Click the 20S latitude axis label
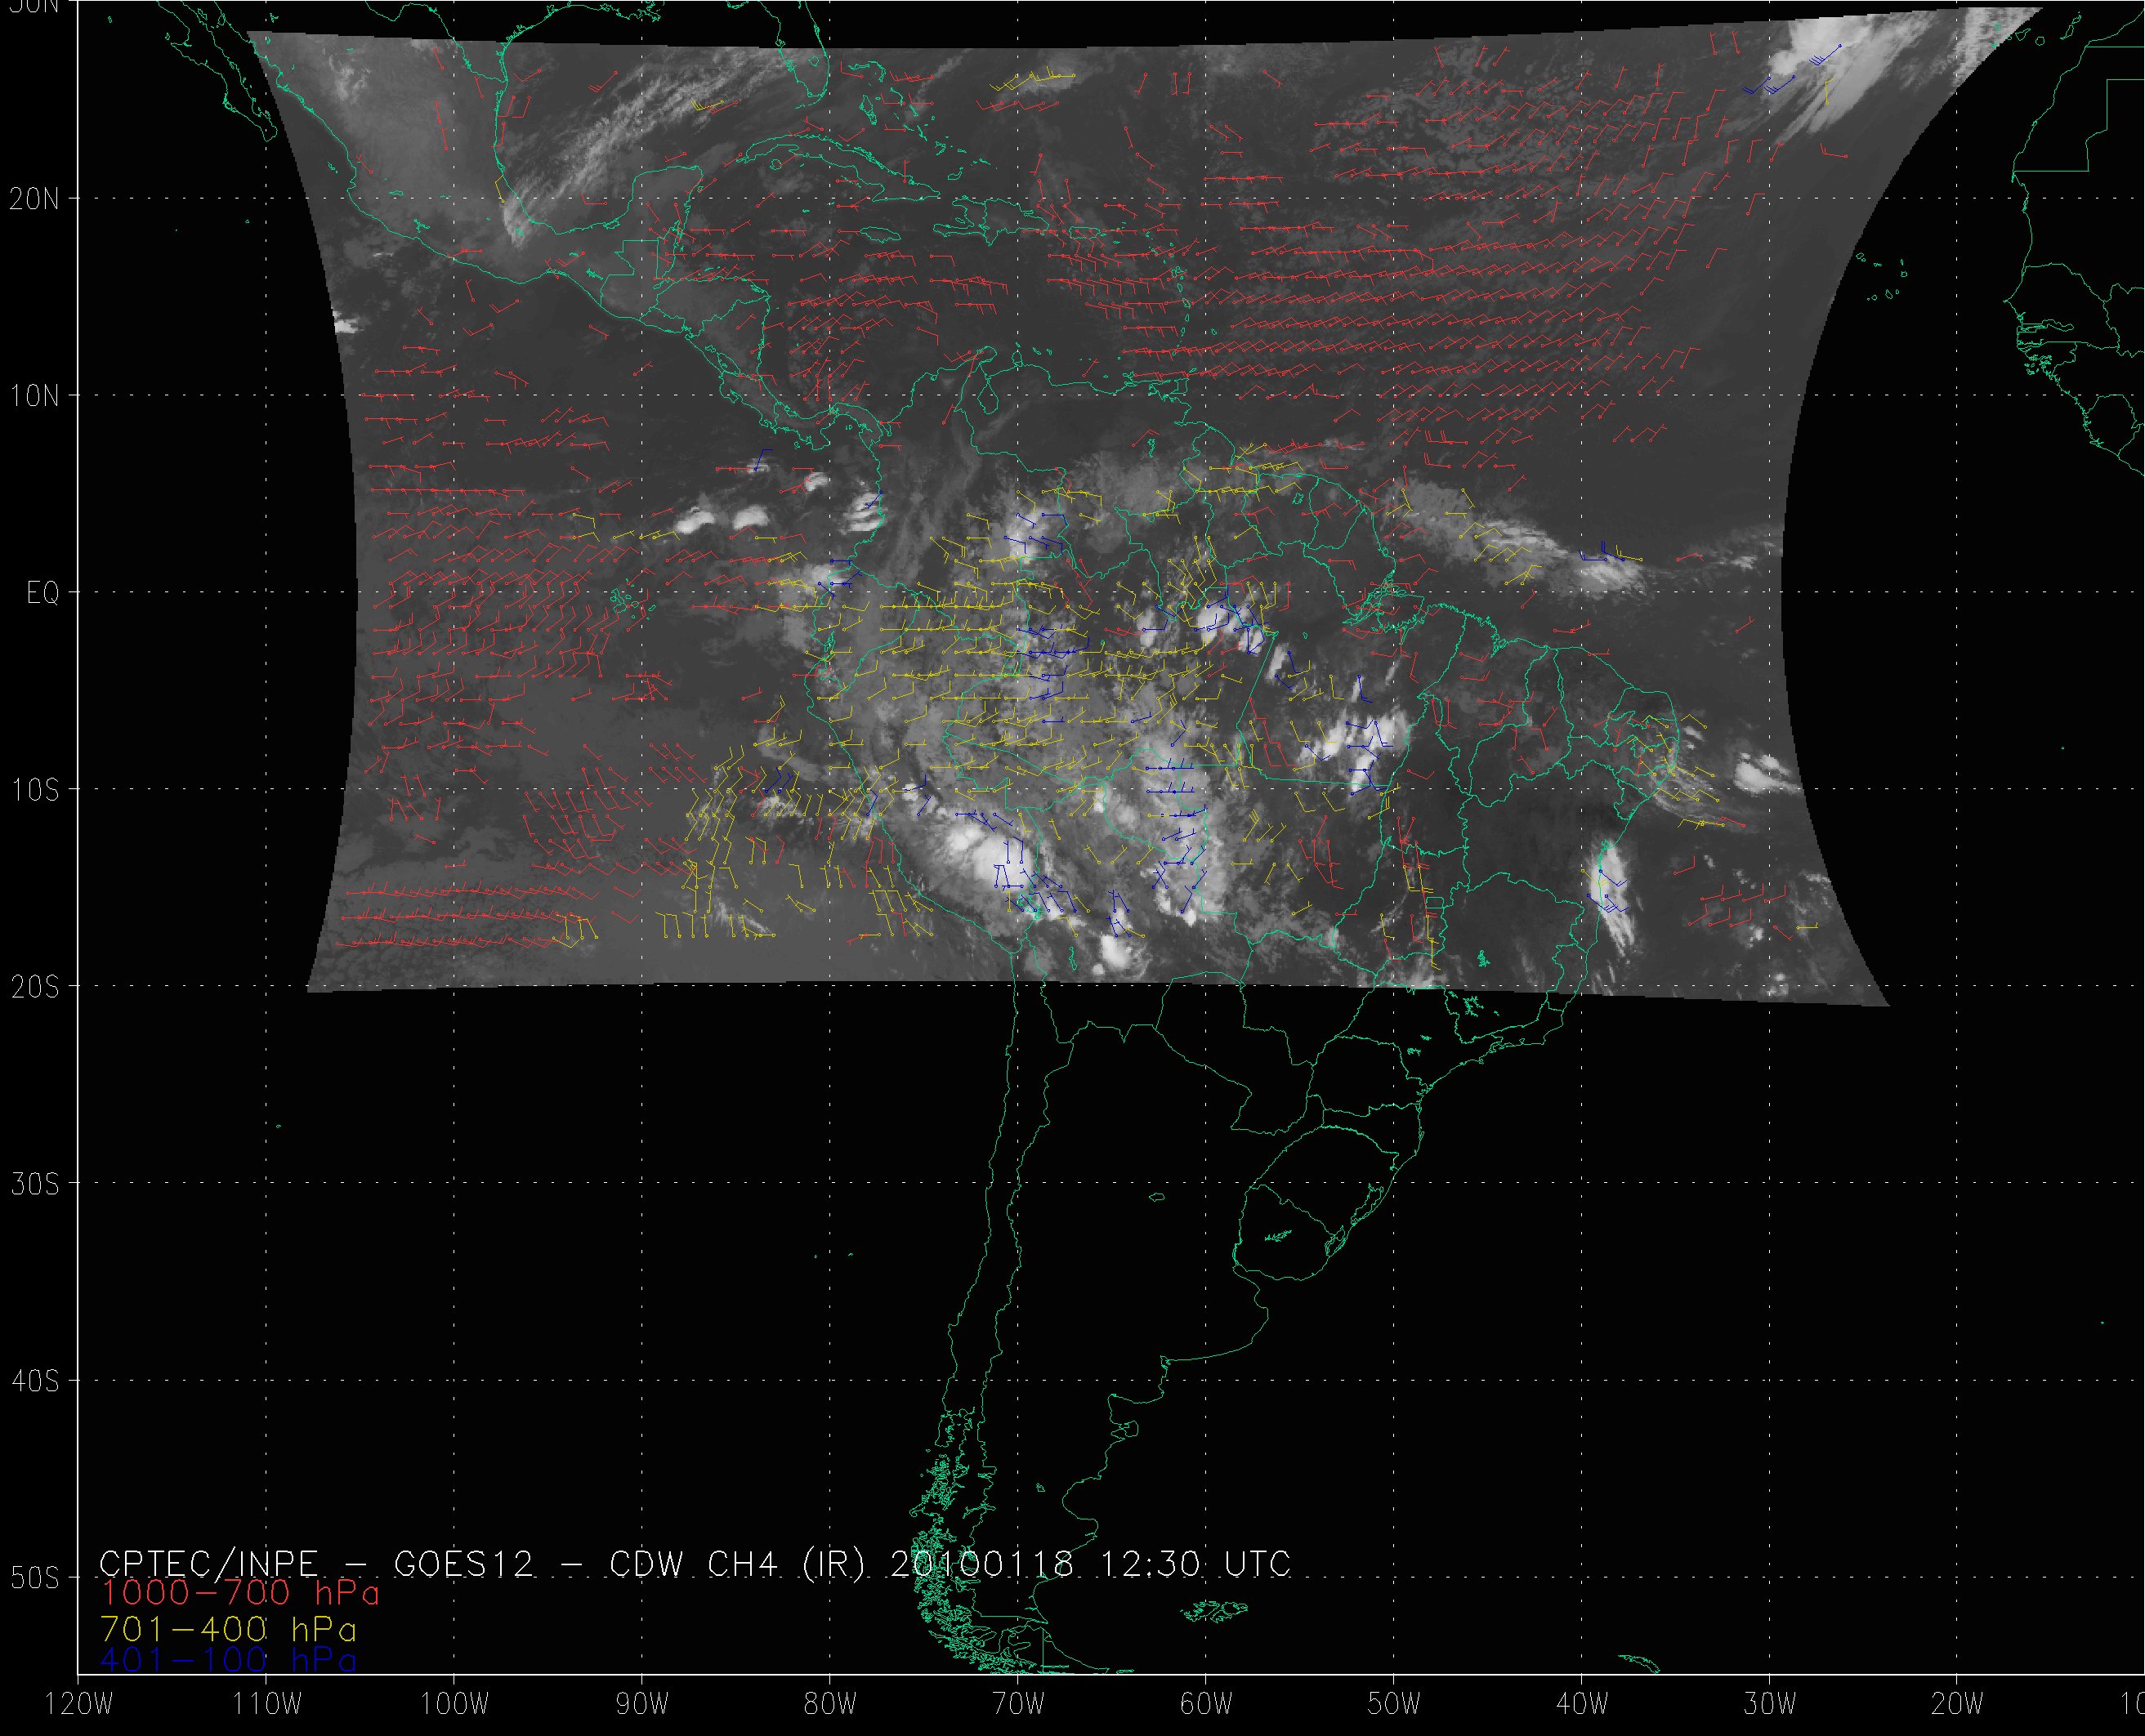 click(x=34, y=987)
